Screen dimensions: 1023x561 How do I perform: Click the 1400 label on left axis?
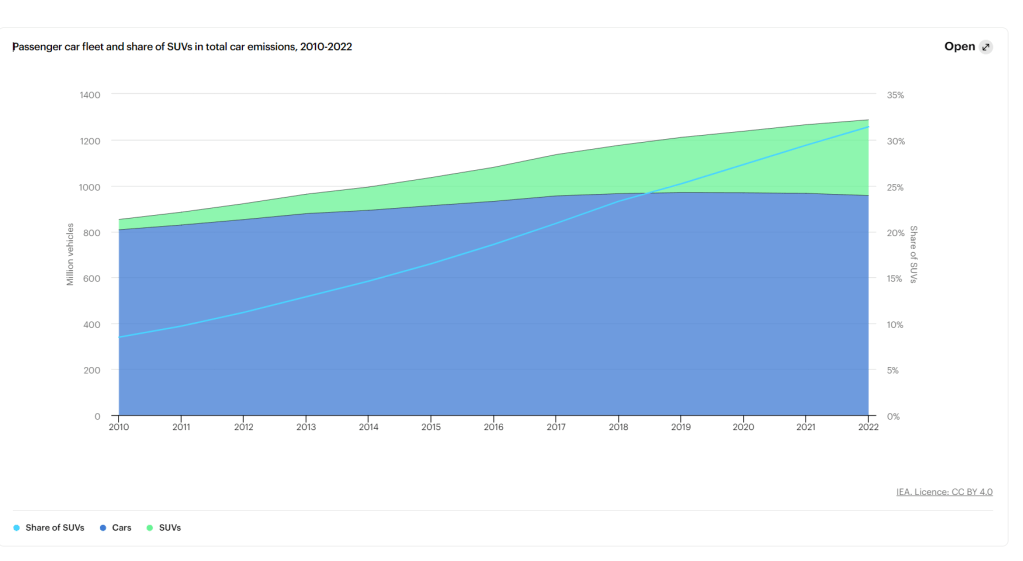pos(90,95)
